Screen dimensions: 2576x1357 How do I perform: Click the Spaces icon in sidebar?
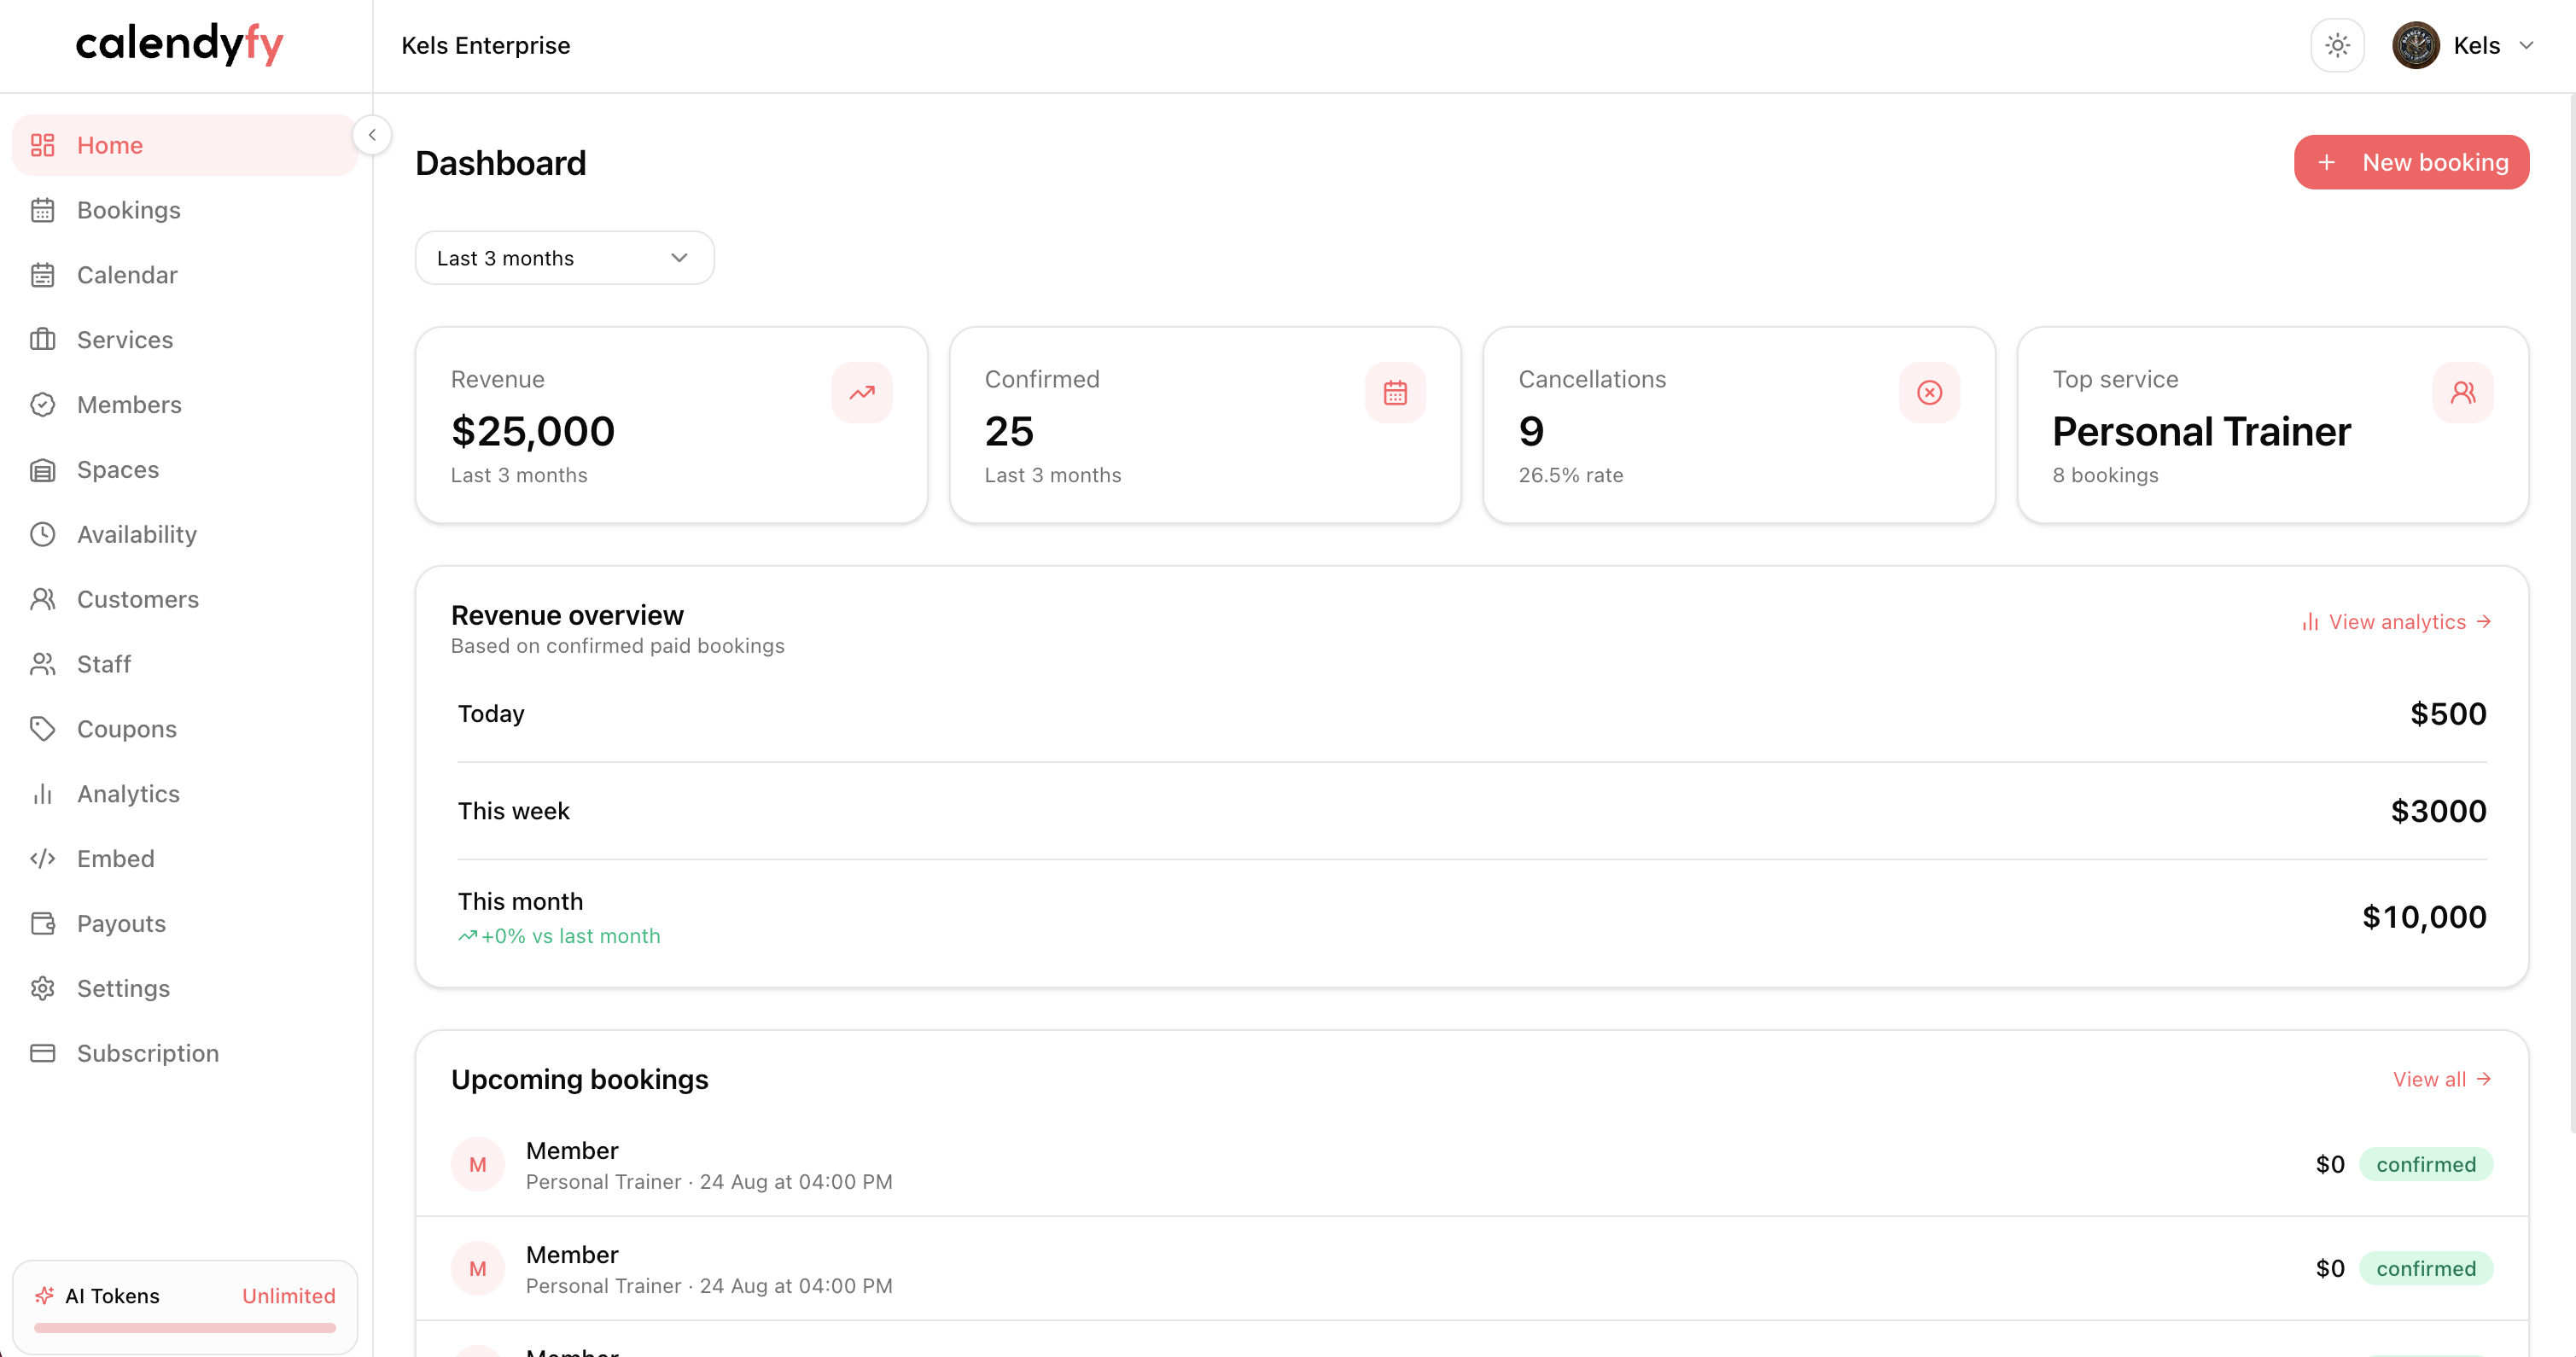(42, 470)
